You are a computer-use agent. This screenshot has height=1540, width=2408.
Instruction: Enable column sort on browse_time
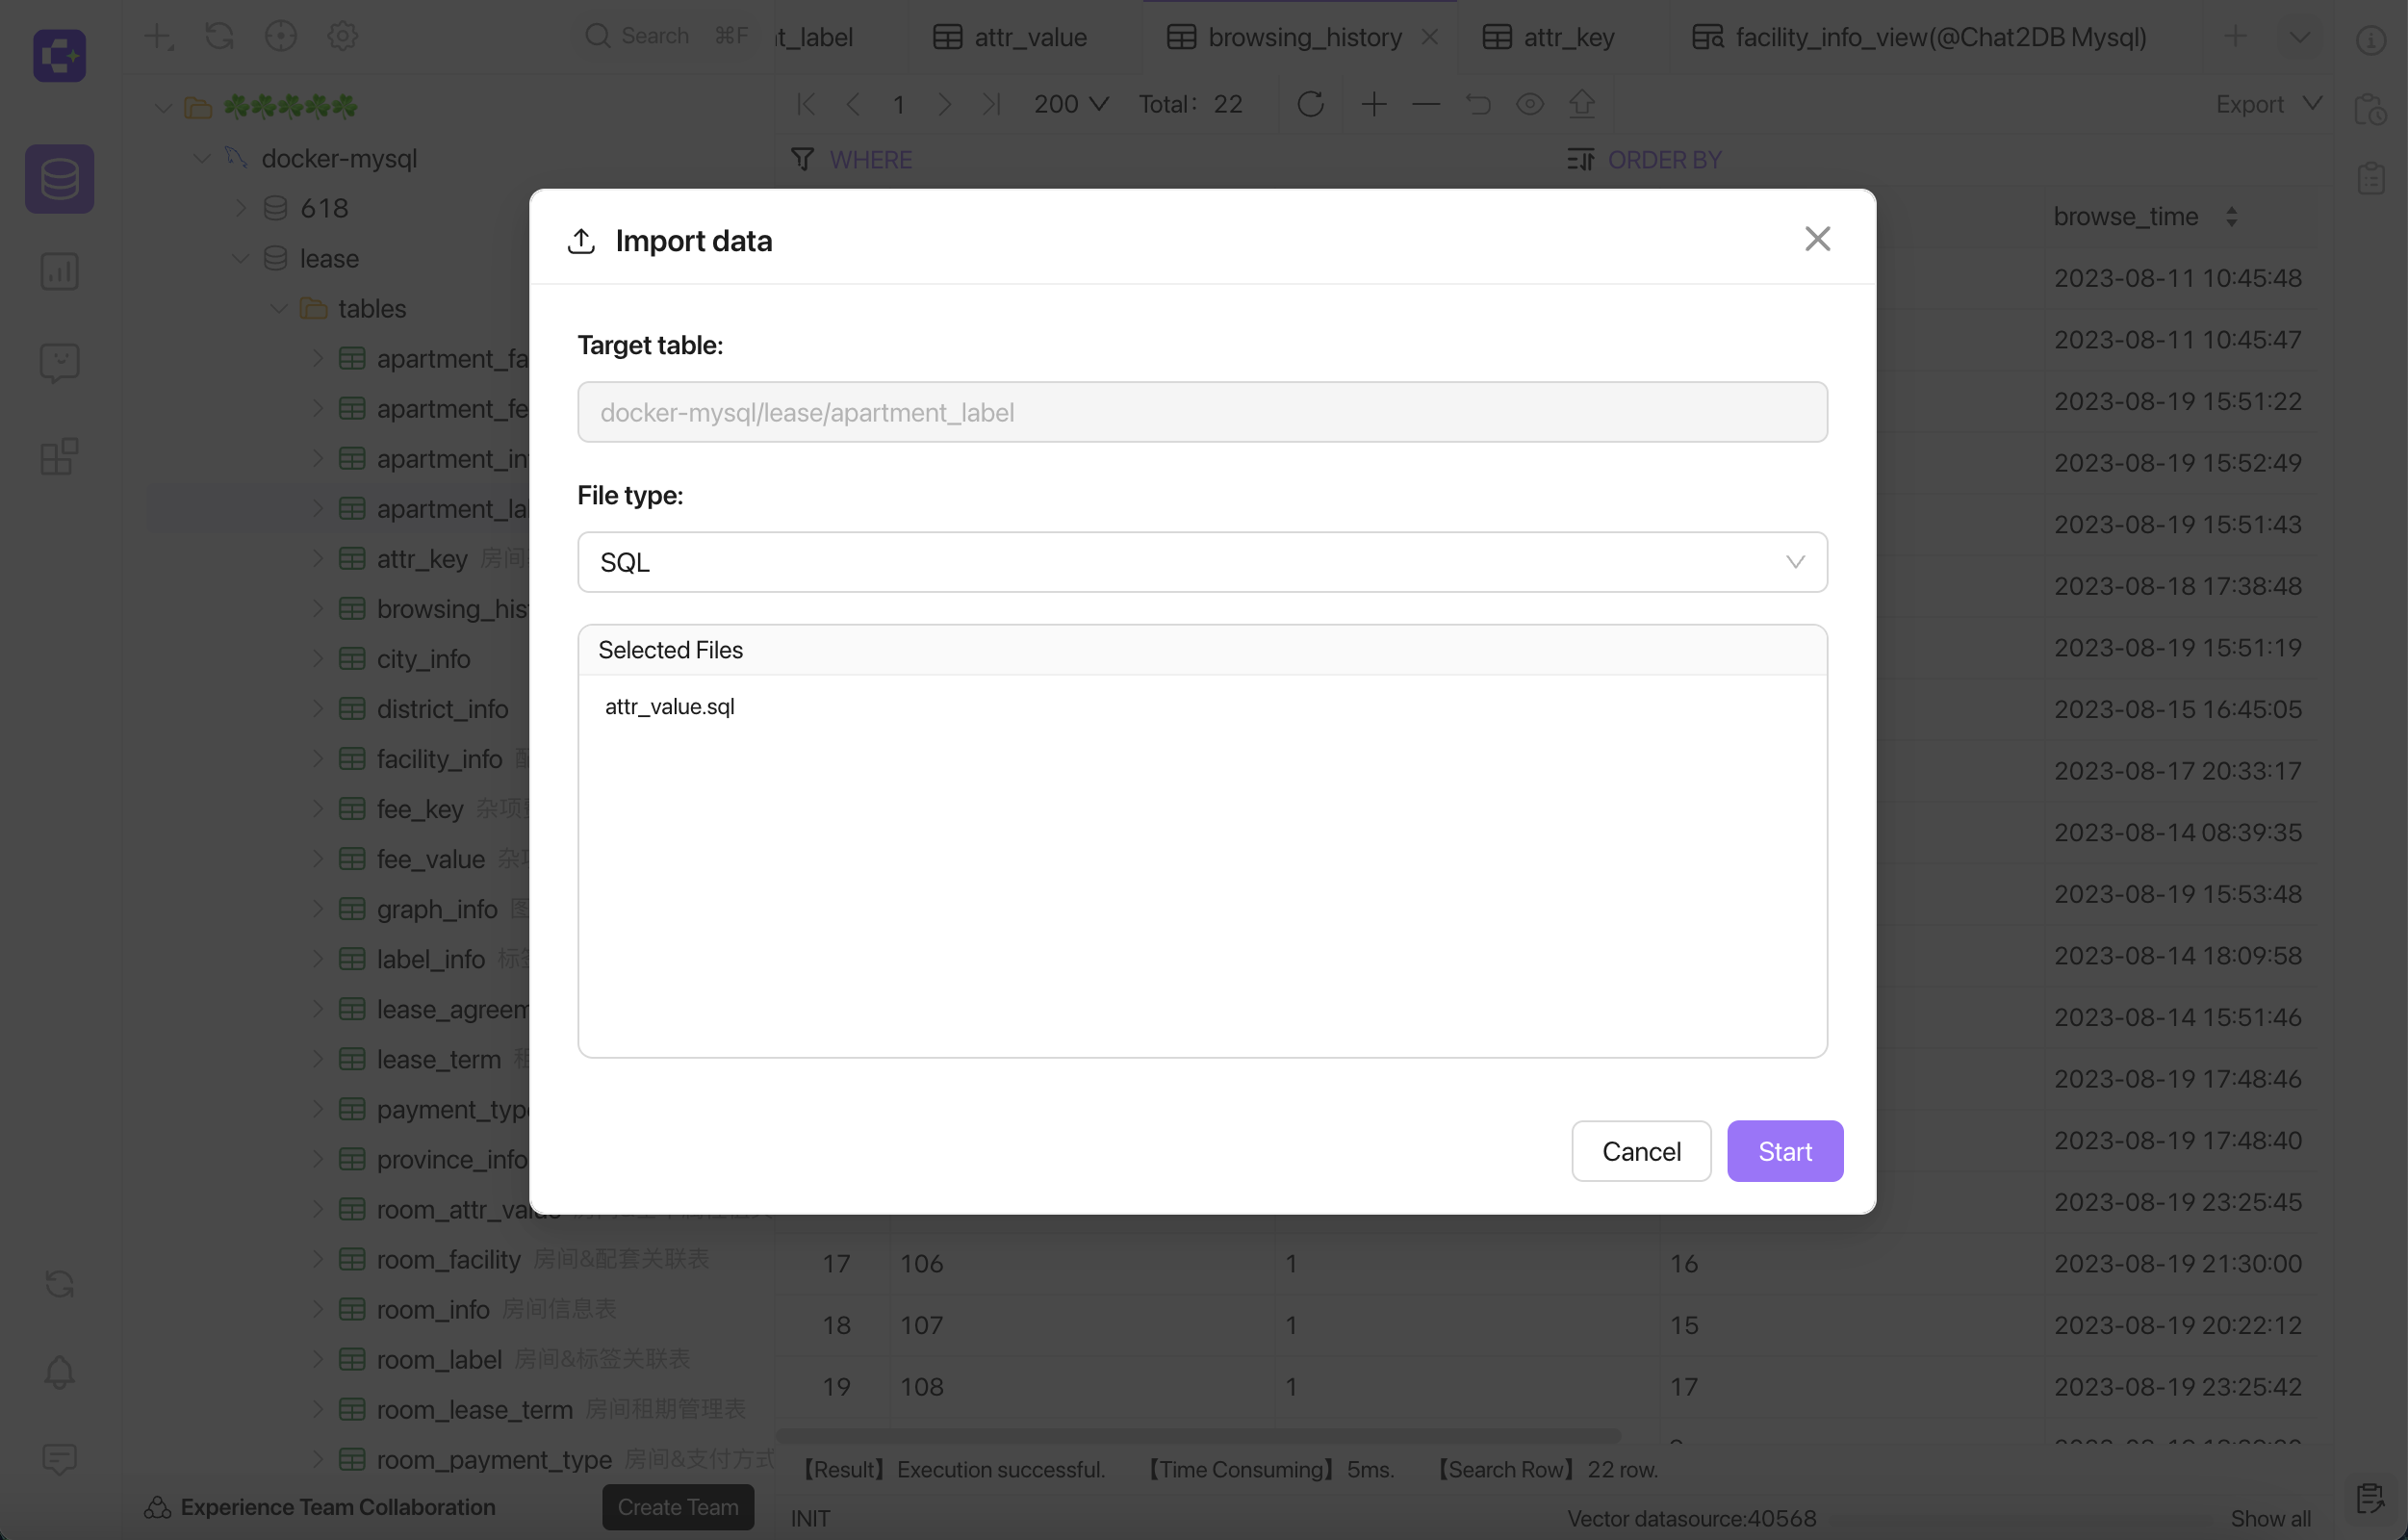[2229, 216]
